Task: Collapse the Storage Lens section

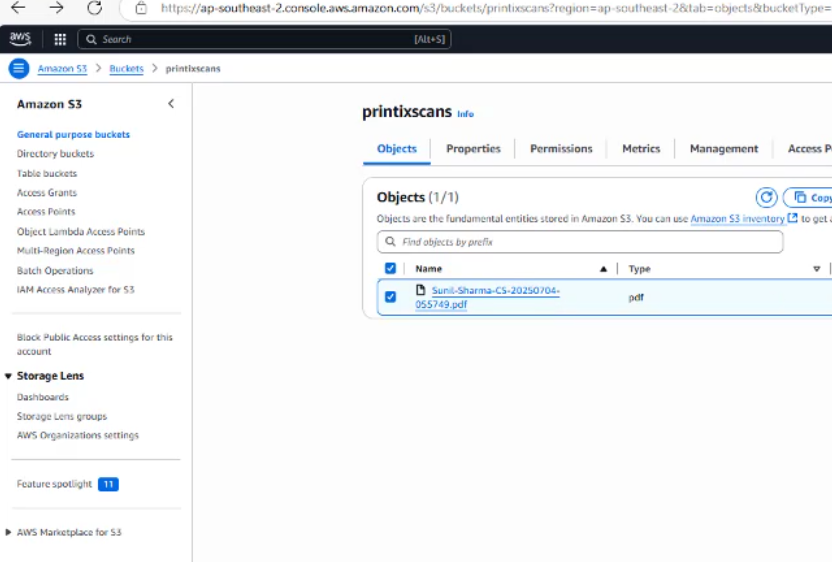Action: (9, 376)
